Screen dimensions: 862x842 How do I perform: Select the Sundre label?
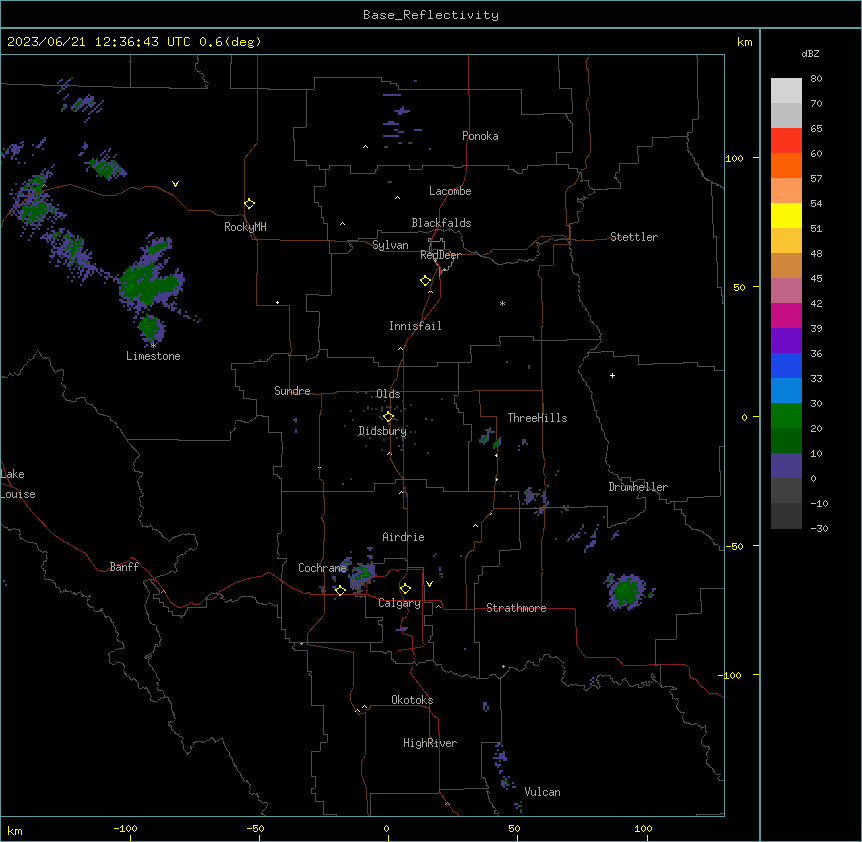pos(292,391)
